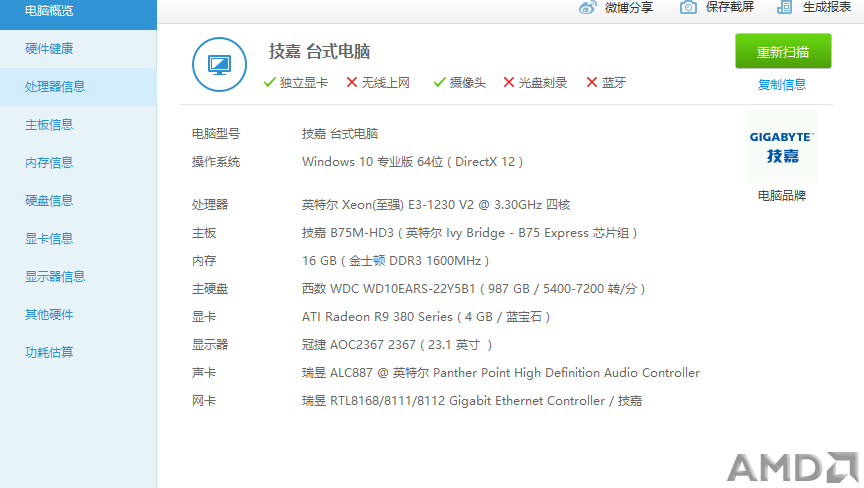Viewport: 864px width, 488px height.
Task: Click 保存截屏 label
Action: 730,7
